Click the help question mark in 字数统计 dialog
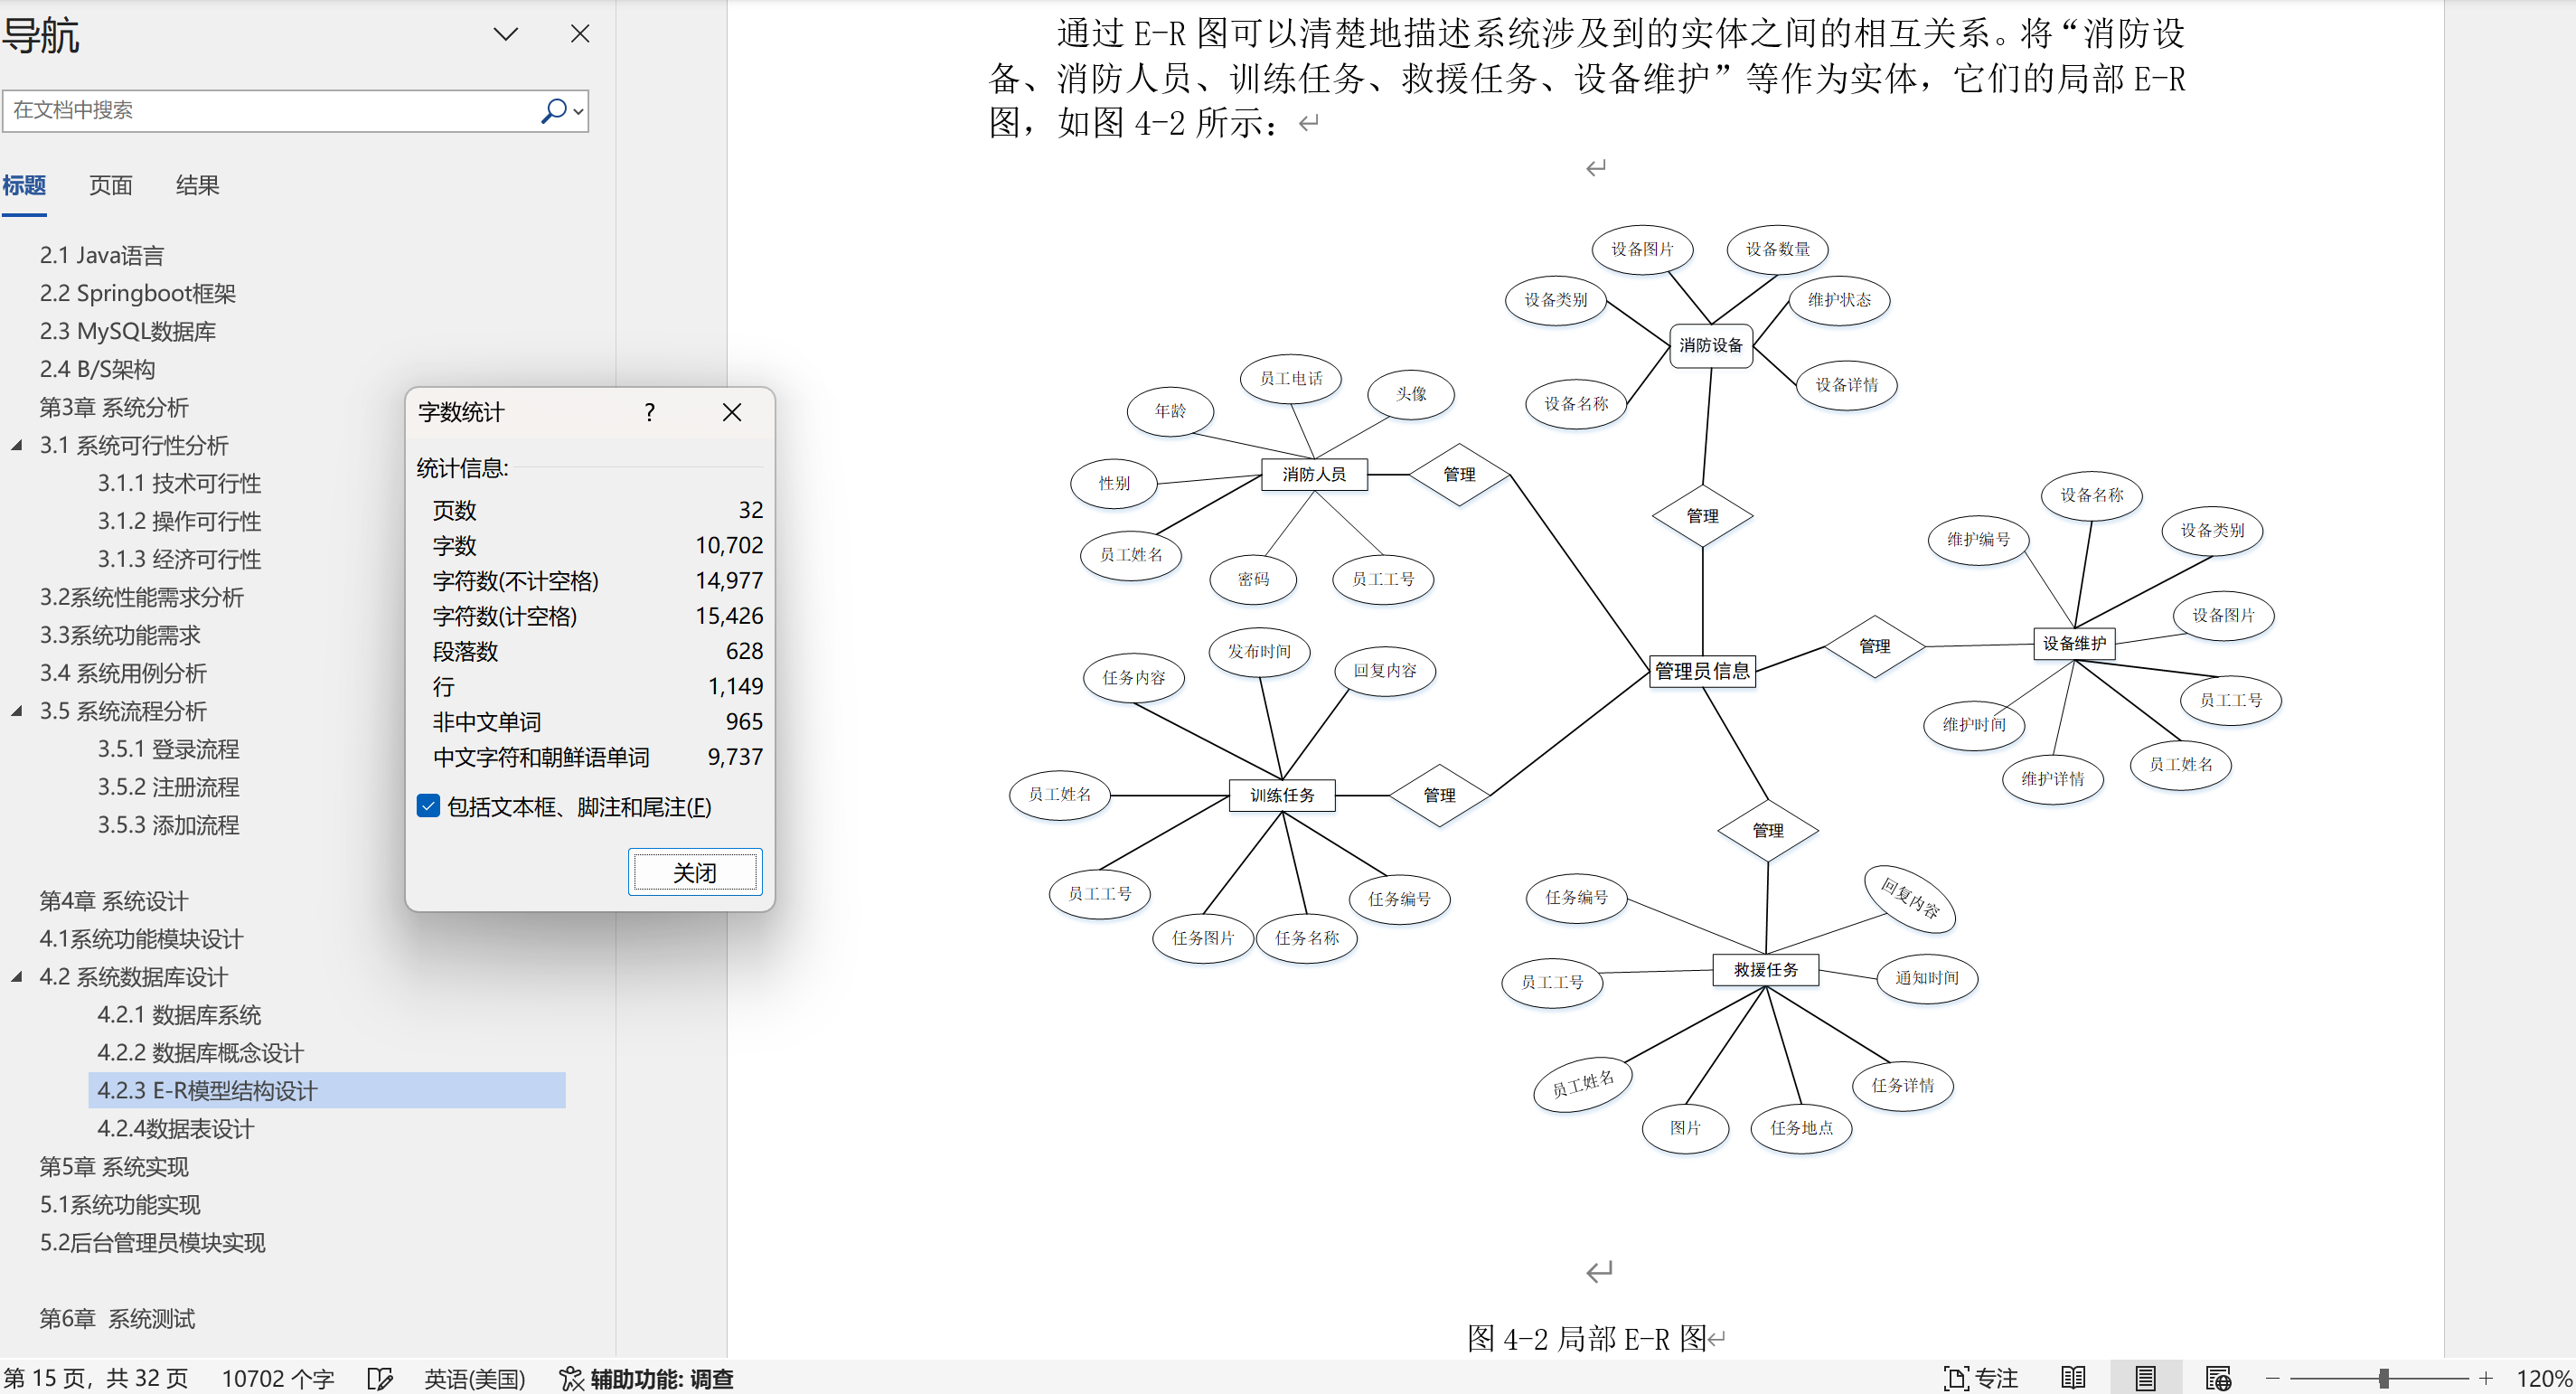Image resolution: width=2576 pixels, height=1394 pixels. coord(650,412)
